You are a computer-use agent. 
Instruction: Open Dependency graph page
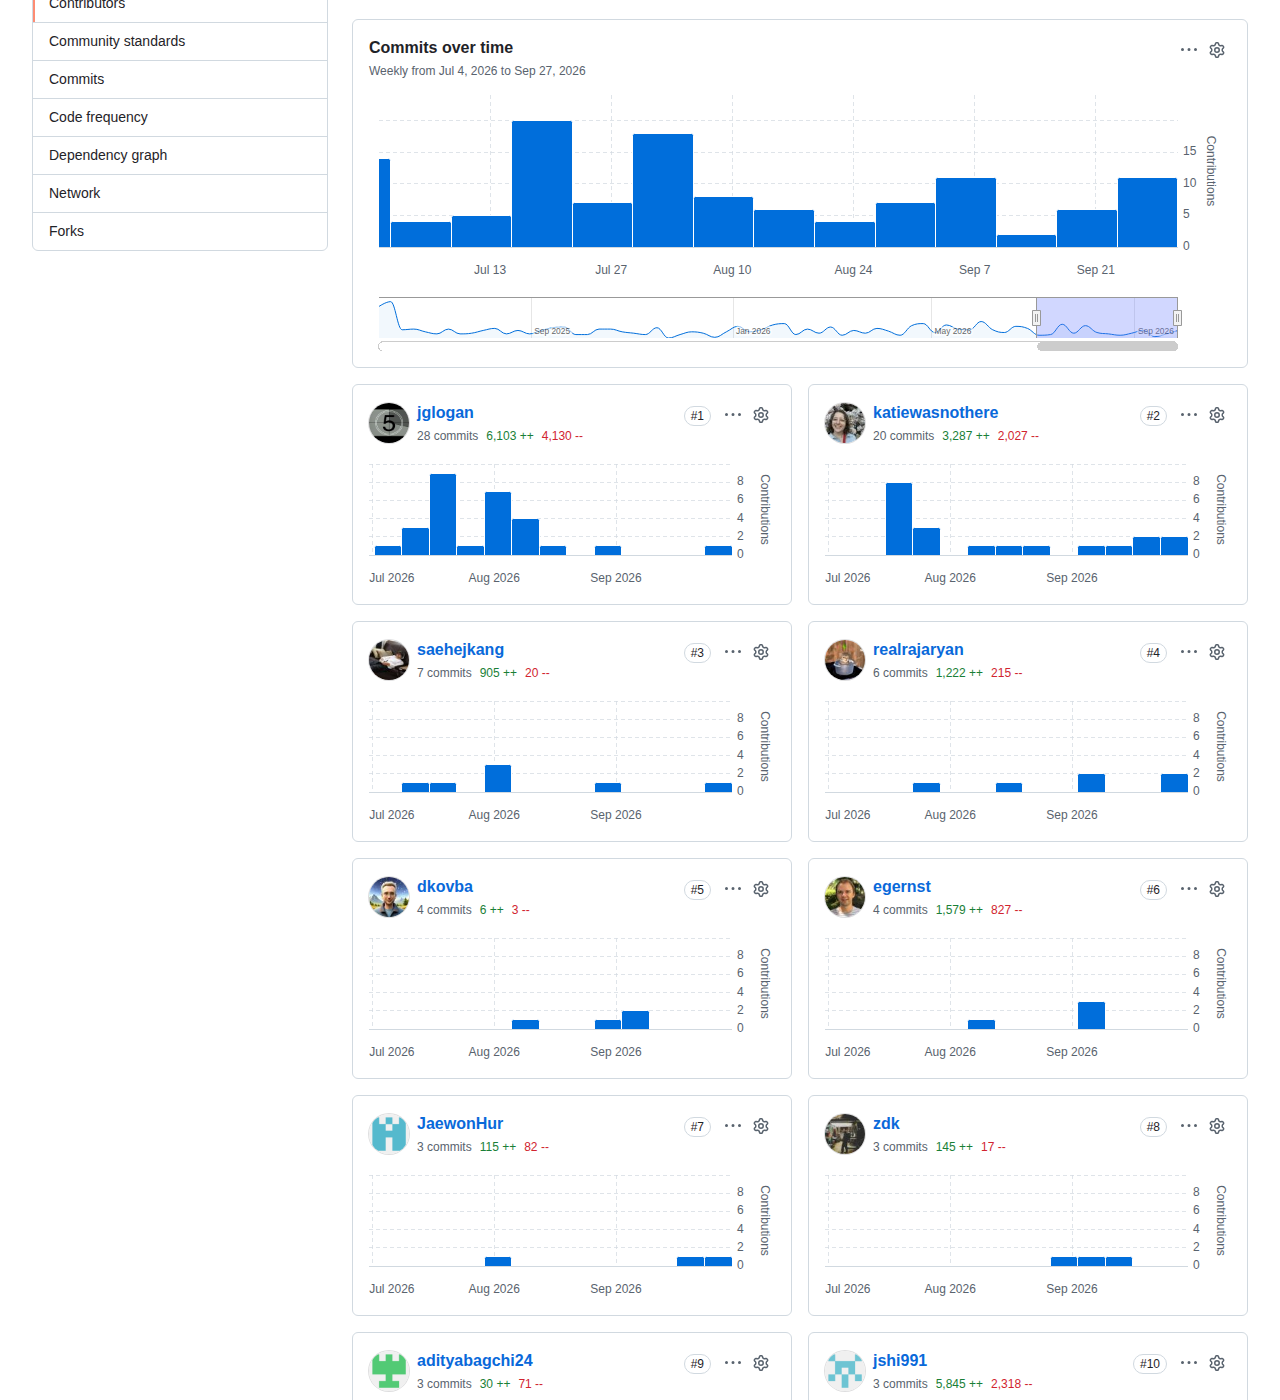click(x=180, y=155)
